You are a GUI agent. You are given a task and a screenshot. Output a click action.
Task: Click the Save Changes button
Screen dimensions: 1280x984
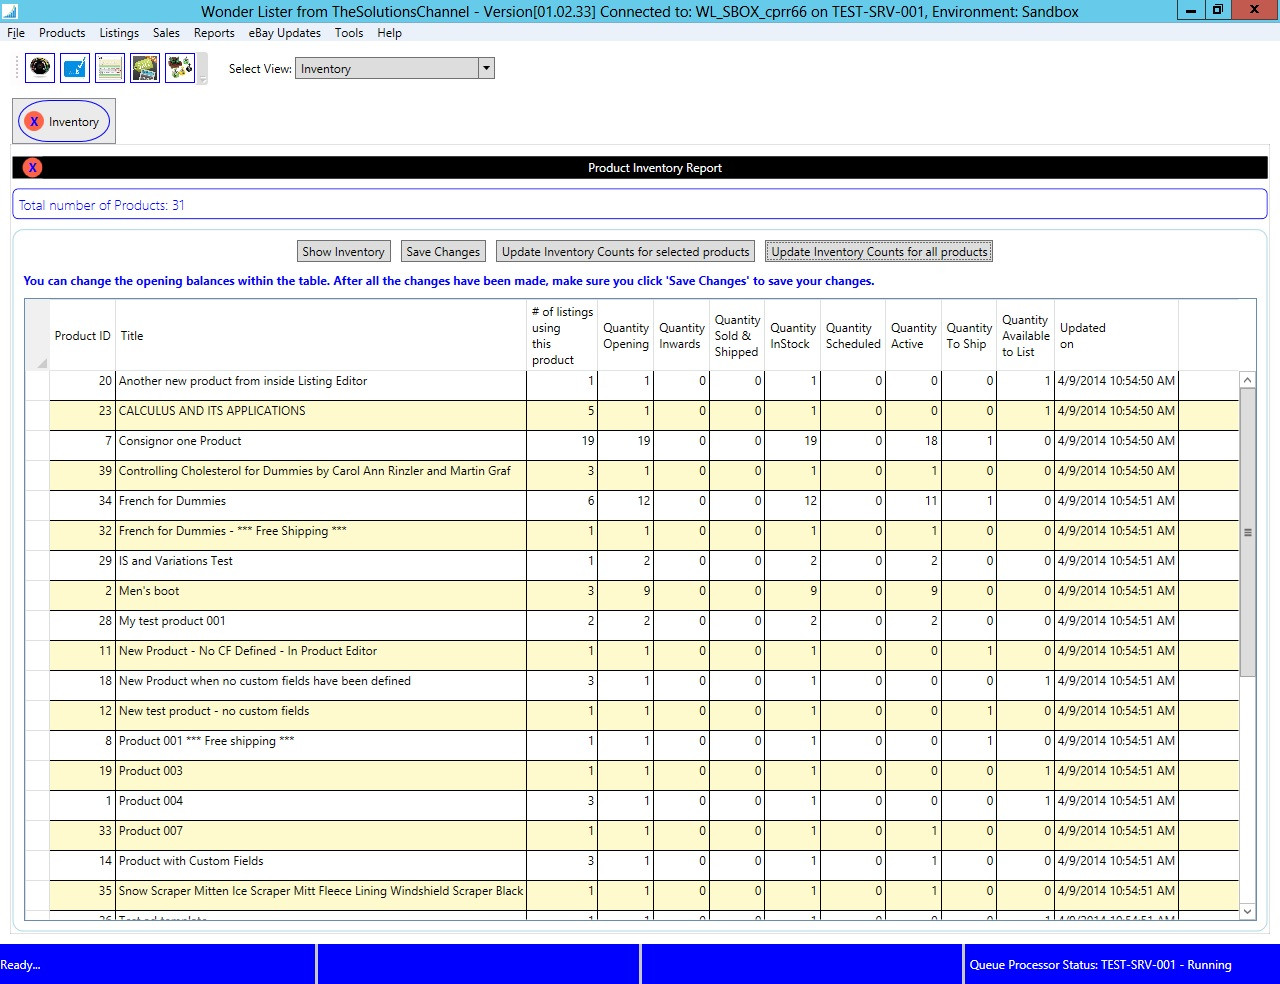pos(443,252)
